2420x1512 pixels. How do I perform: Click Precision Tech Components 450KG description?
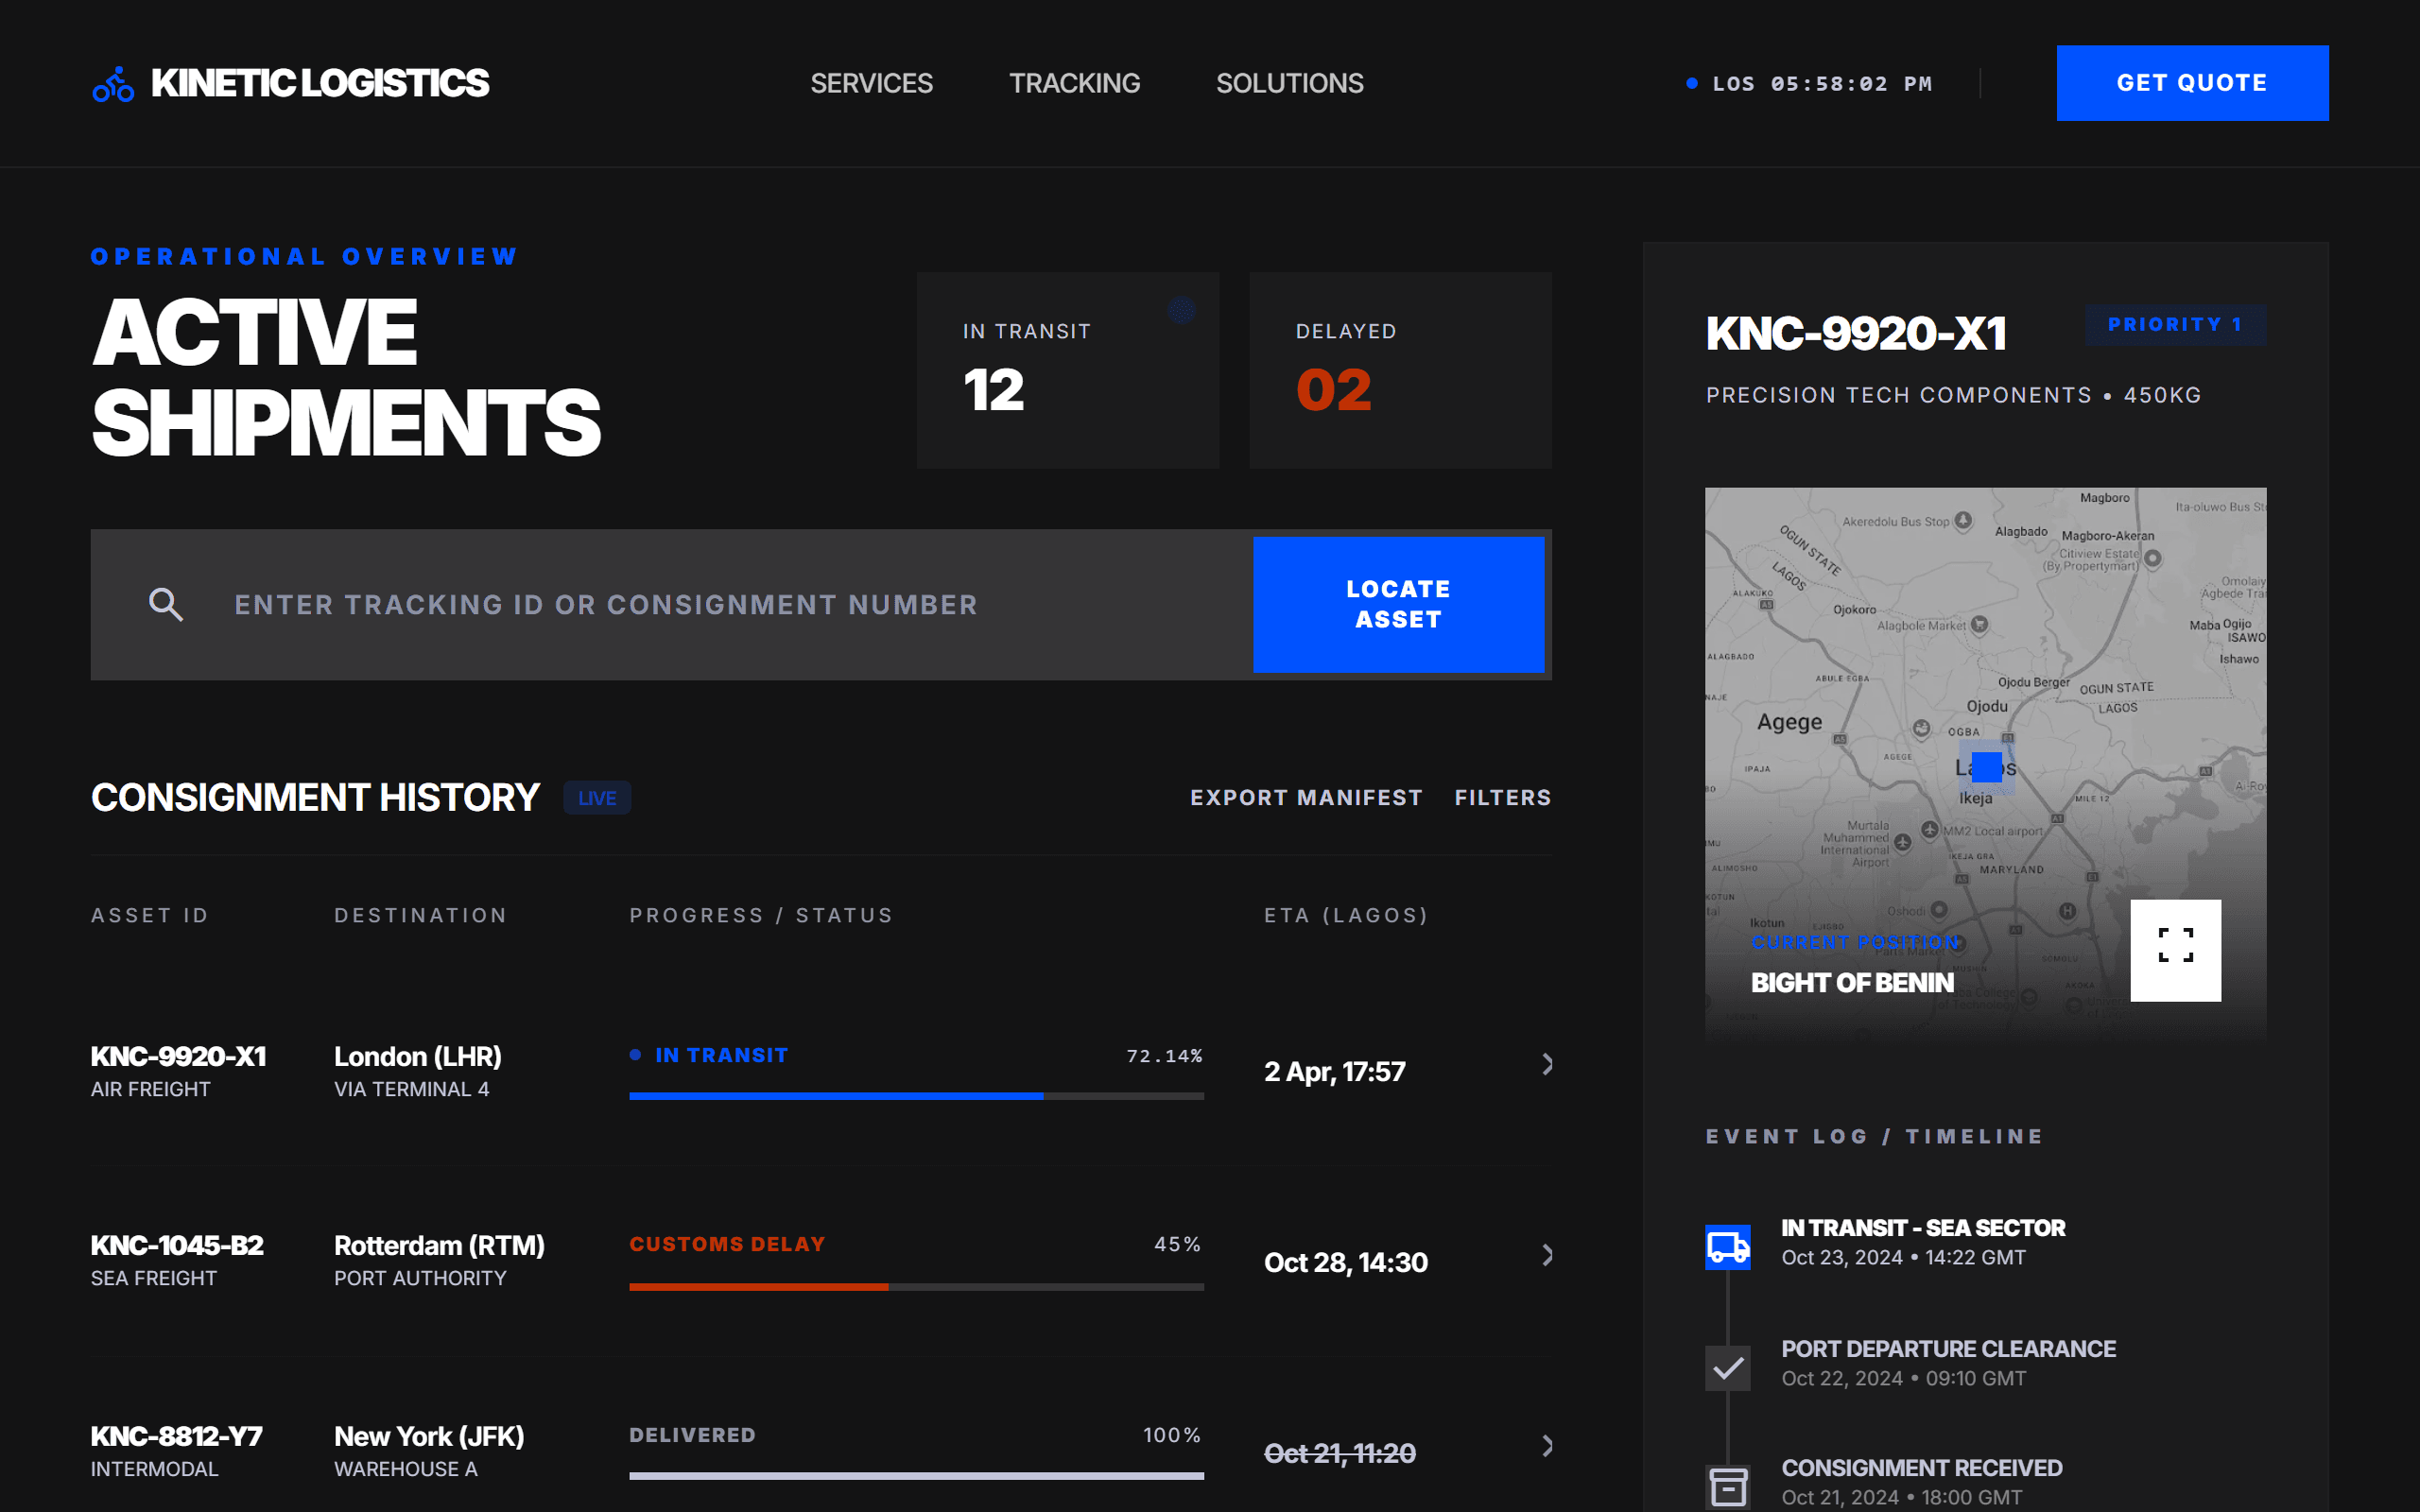pos(1953,395)
